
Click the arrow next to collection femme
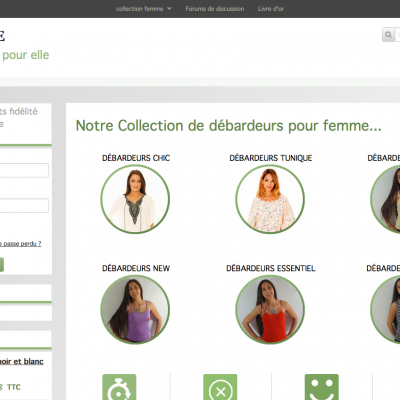point(169,9)
